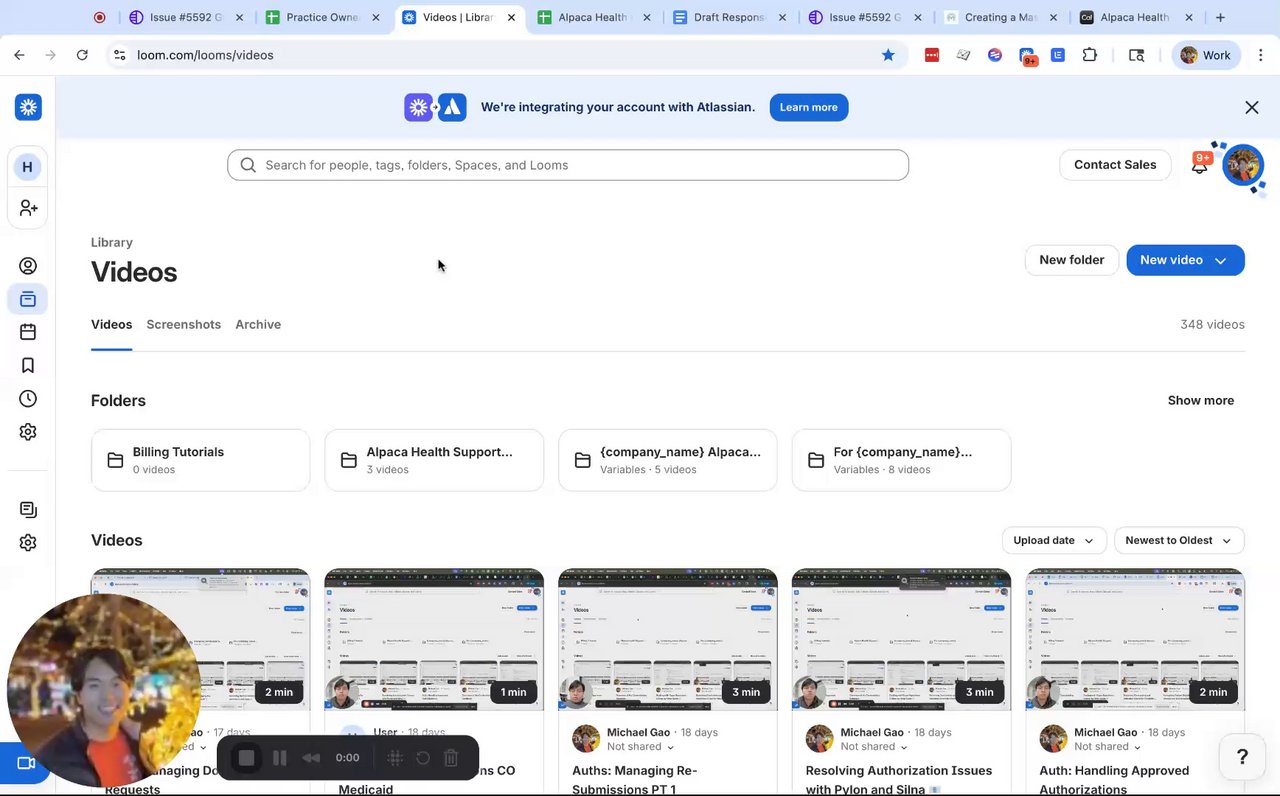Open the bookmark Watch Later icon
Image resolution: width=1280 pixels, height=796 pixels.
click(x=28, y=365)
